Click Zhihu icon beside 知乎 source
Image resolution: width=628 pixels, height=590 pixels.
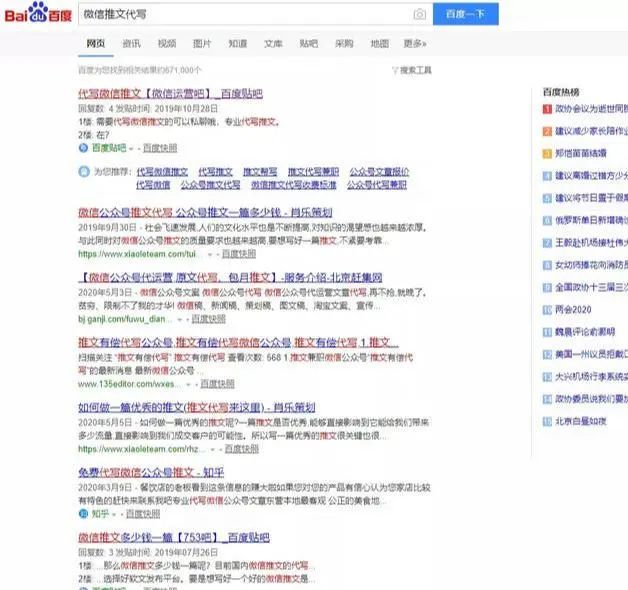pos(83,514)
